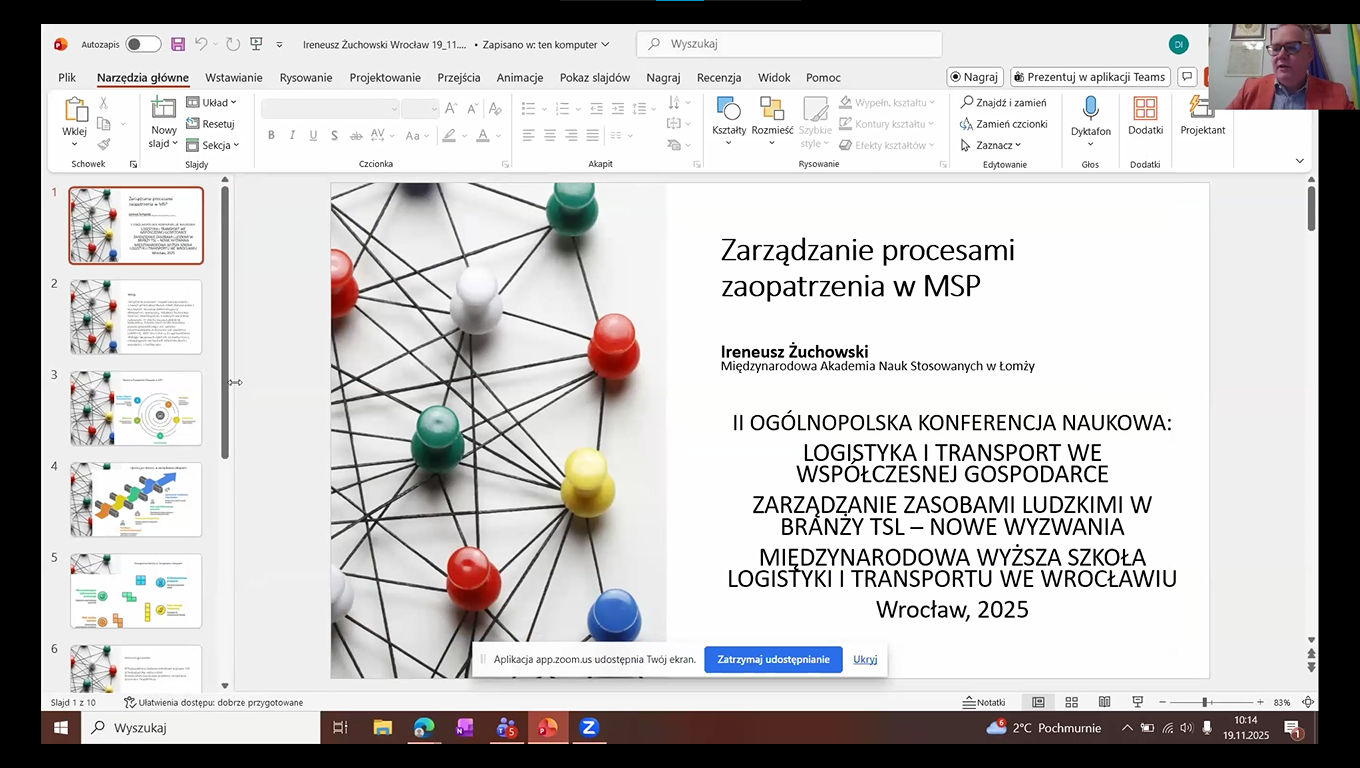Open the Wstawianie ribbon tab
The height and width of the screenshot is (768, 1360).
tap(234, 77)
